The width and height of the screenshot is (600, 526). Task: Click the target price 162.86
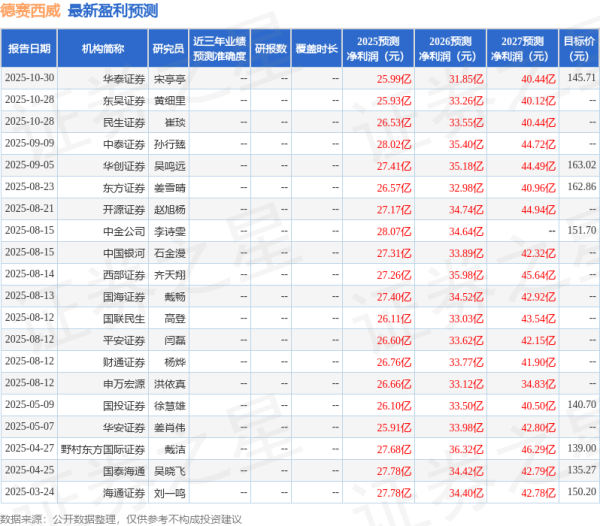point(582,187)
